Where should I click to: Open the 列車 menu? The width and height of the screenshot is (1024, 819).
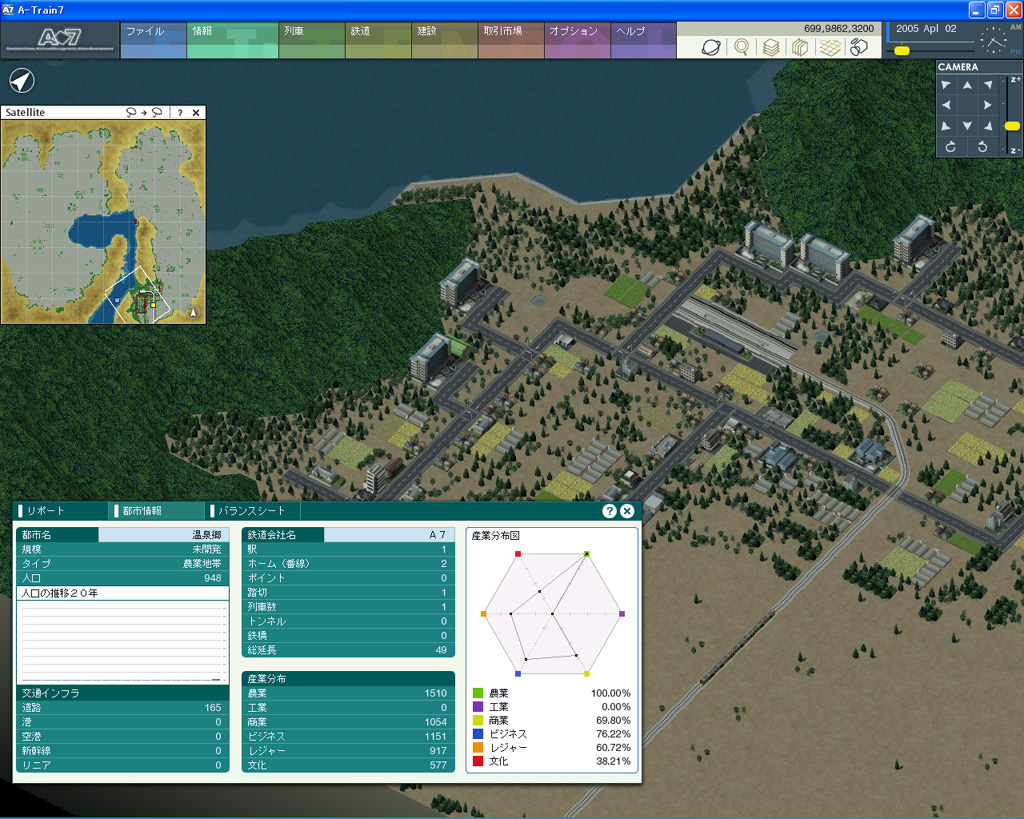(x=312, y=40)
